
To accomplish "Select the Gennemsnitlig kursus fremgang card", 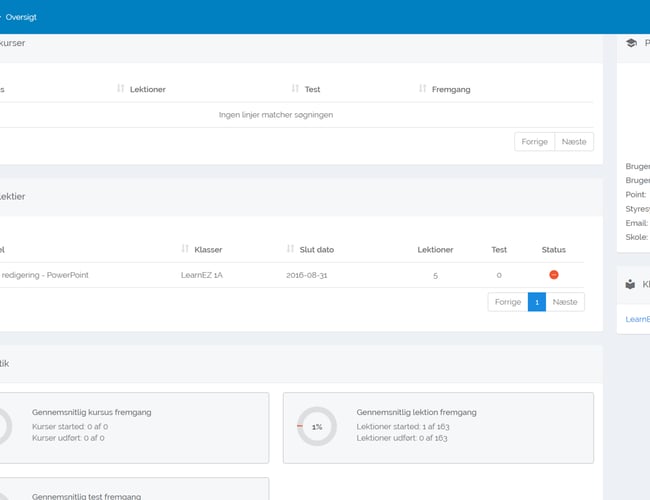I will pos(135,427).
